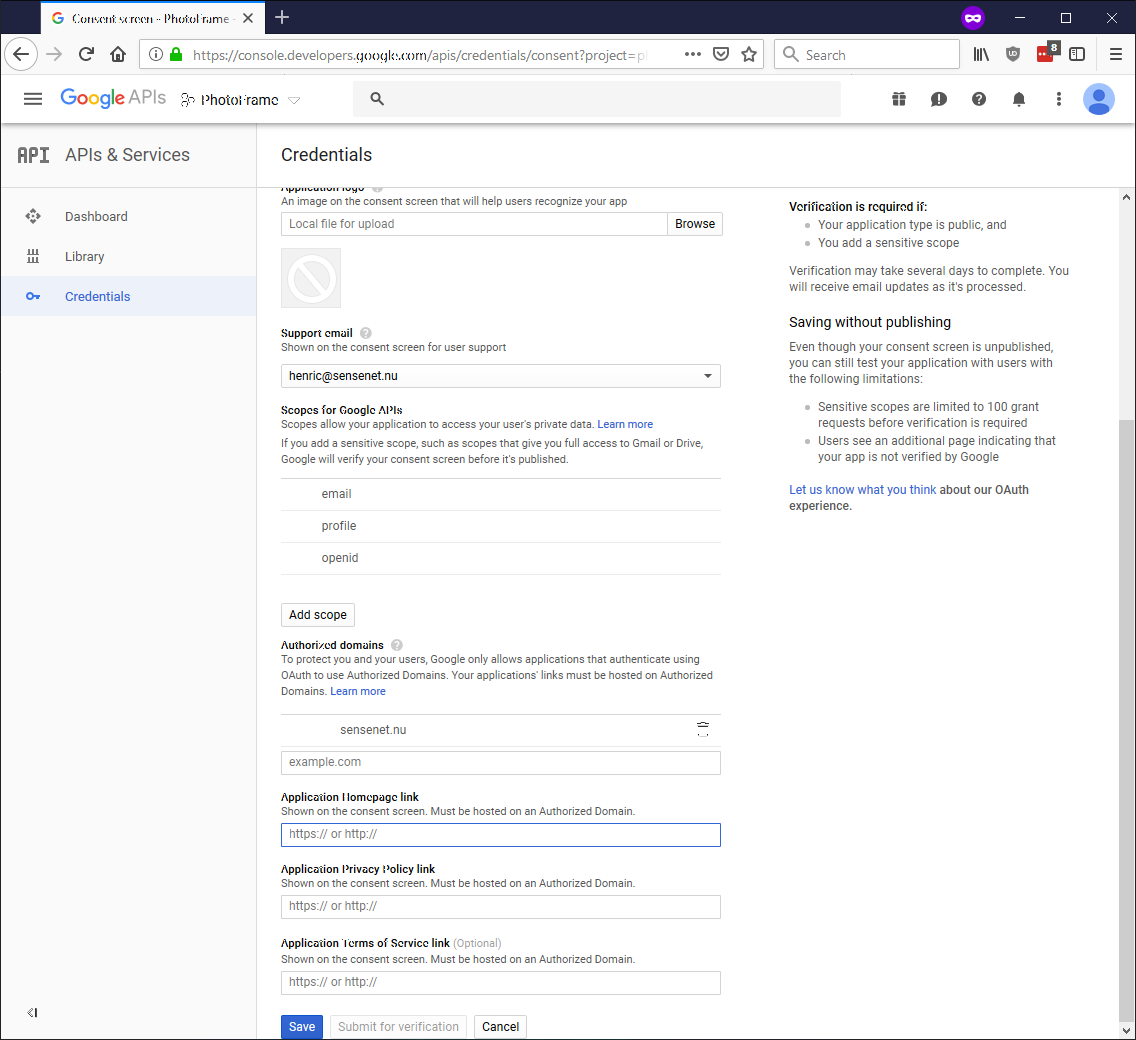This screenshot has width=1136, height=1040.
Task: Follow Learn more link for authorized domains
Action: (x=358, y=691)
